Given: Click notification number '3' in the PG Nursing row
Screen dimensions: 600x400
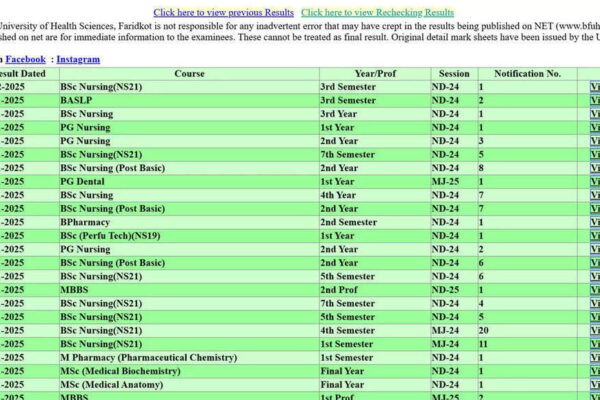Looking at the screenshot, I should [x=527, y=141].
